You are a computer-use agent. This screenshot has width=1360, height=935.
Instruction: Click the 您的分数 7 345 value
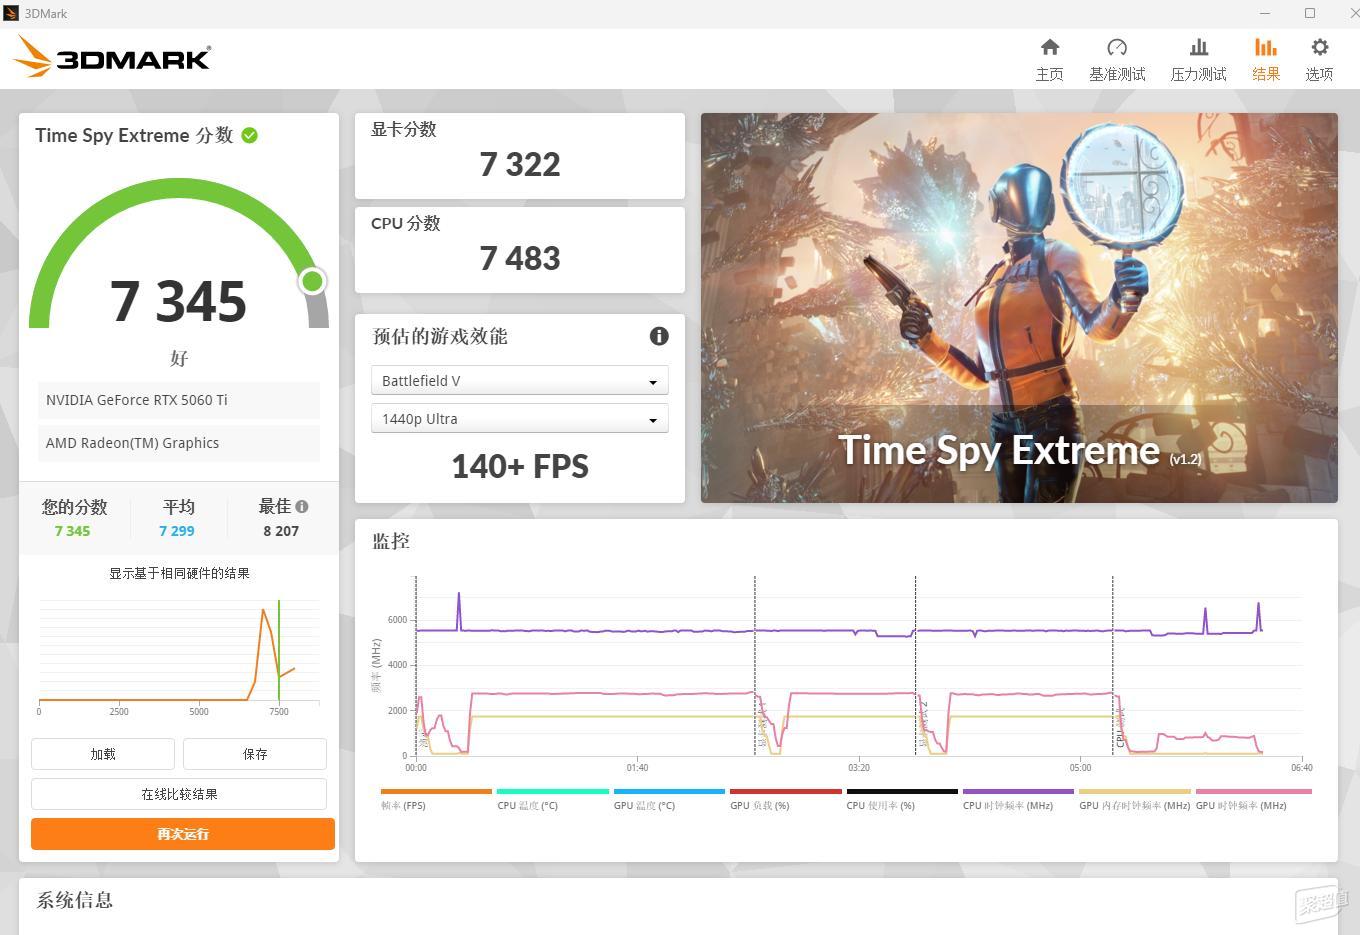coord(72,531)
